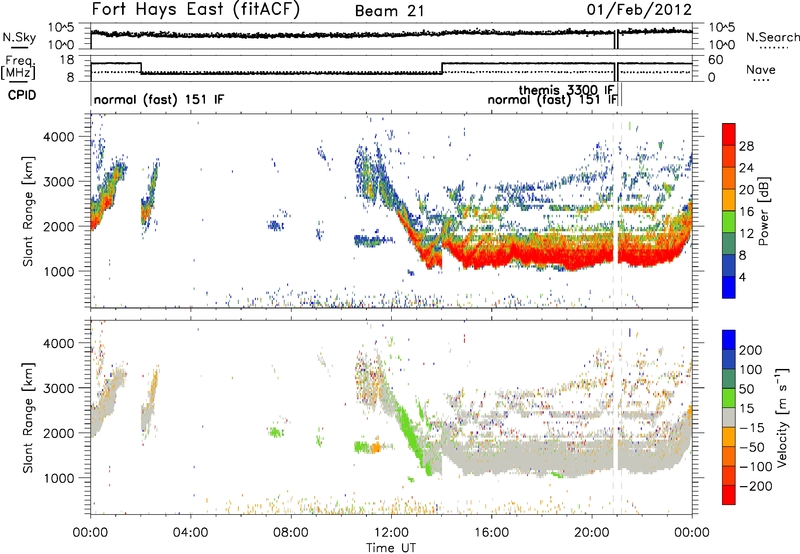
Task: Click the green velocity streak near 13:00
Action: 412,434
